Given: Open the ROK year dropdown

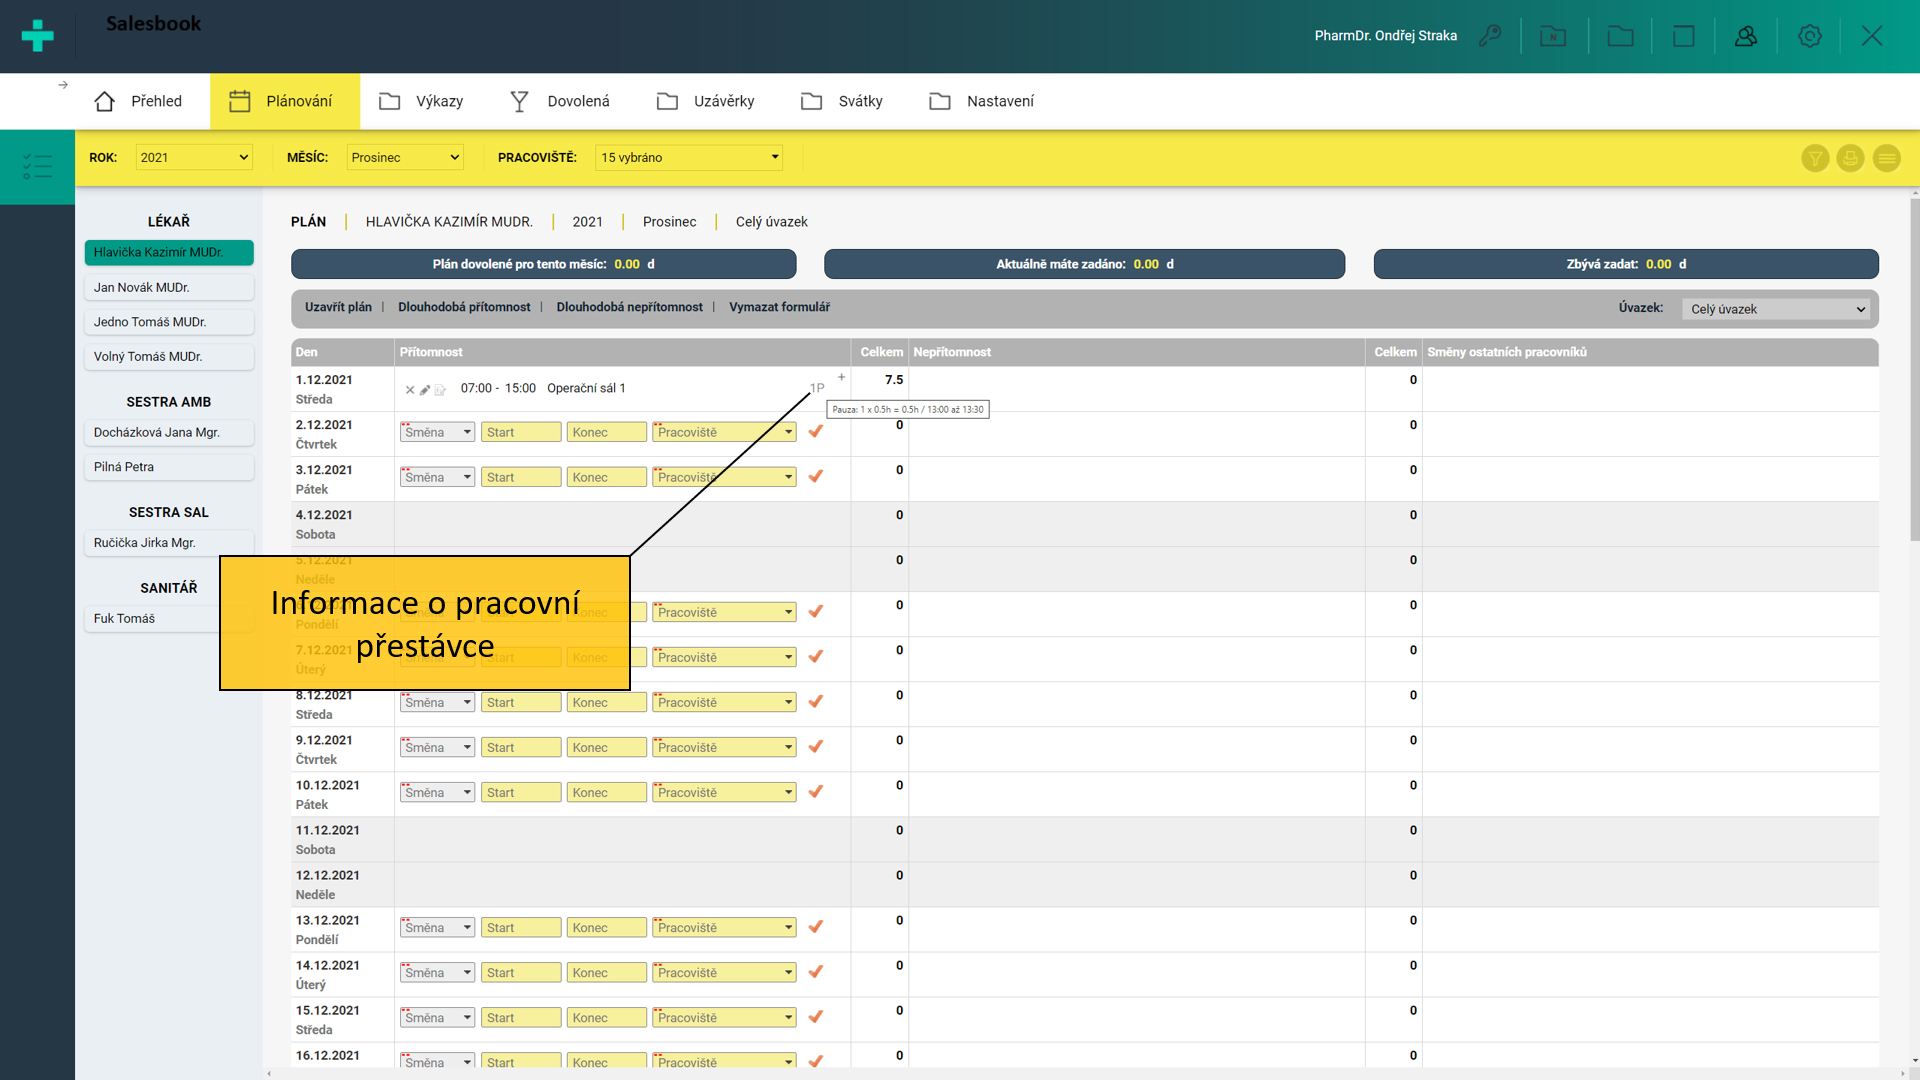Looking at the screenshot, I should click(x=194, y=157).
